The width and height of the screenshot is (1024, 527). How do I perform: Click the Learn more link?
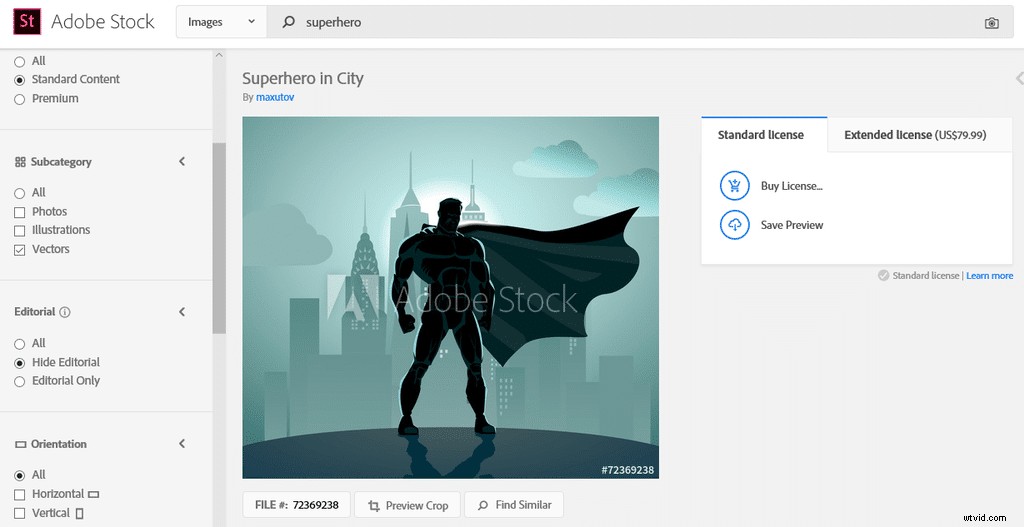(x=989, y=276)
